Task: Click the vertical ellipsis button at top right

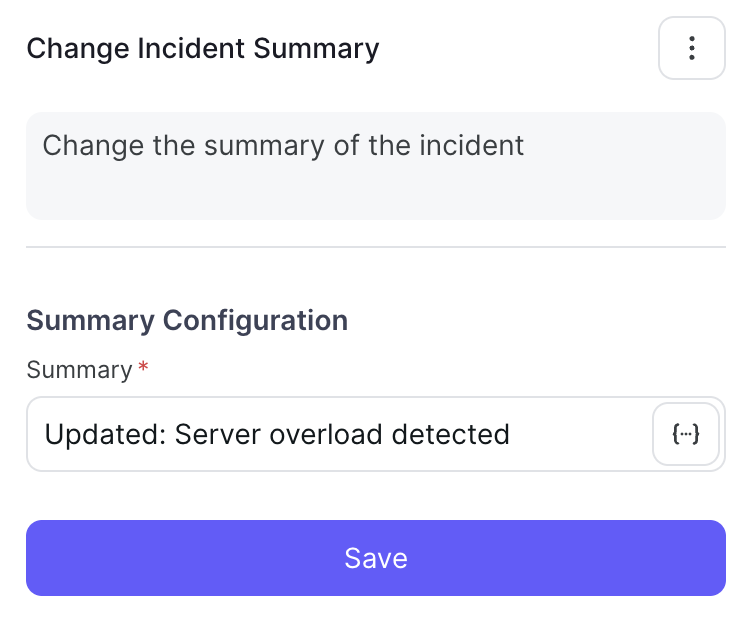Action: (691, 48)
